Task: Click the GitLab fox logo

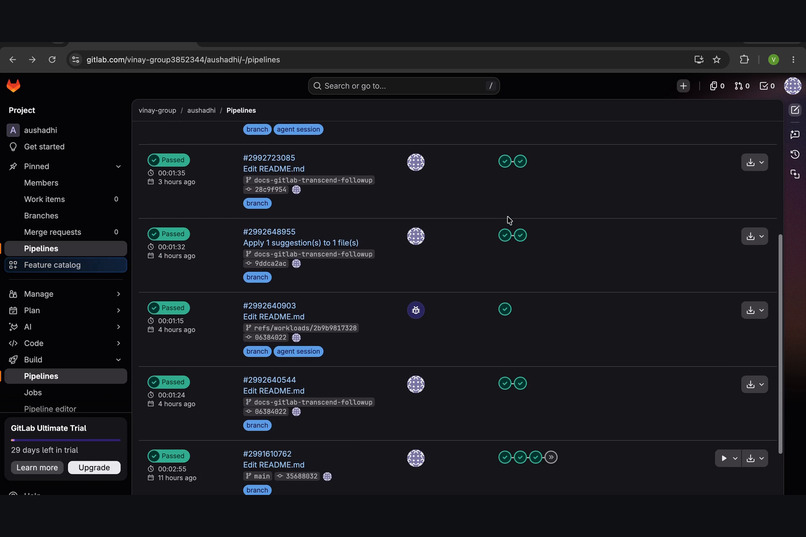Action: coord(13,86)
